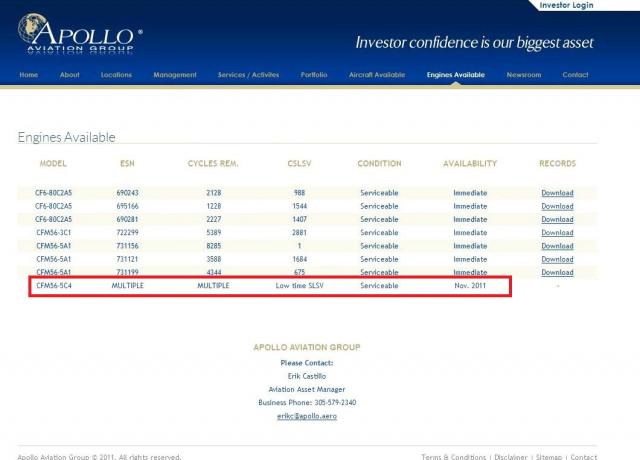The image size is (640, 460).
Task: Open Services / Activities menu item
Action: [248, 75]
